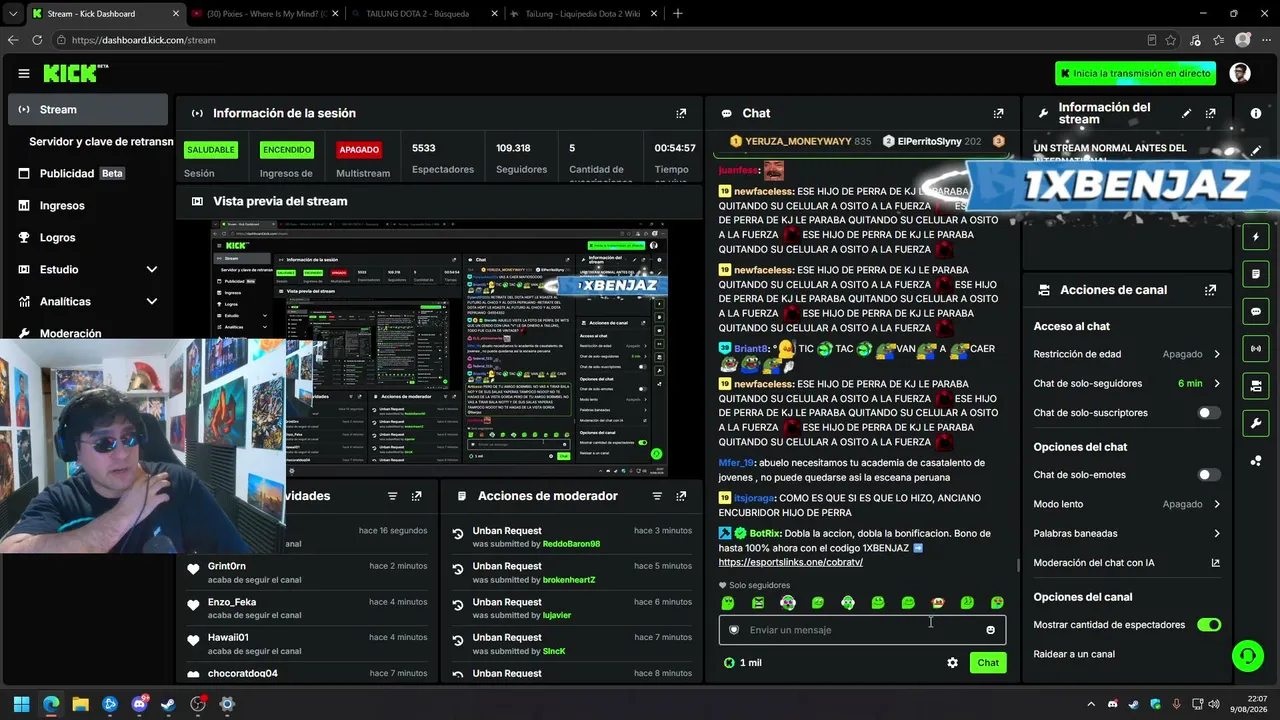This screenshot has width=1280, height=720.
Task: Open the browser tab list dropdown
Action: click(x=12, y=14)
